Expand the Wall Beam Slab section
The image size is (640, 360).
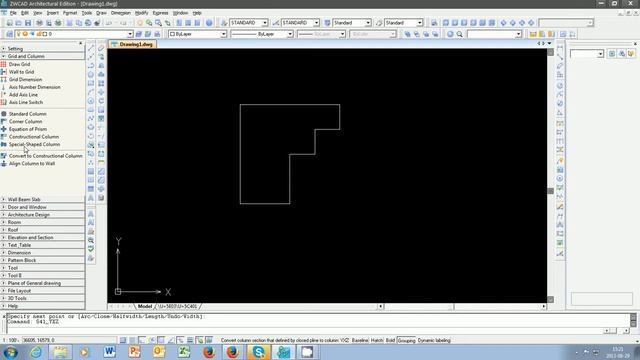(42, 200)
